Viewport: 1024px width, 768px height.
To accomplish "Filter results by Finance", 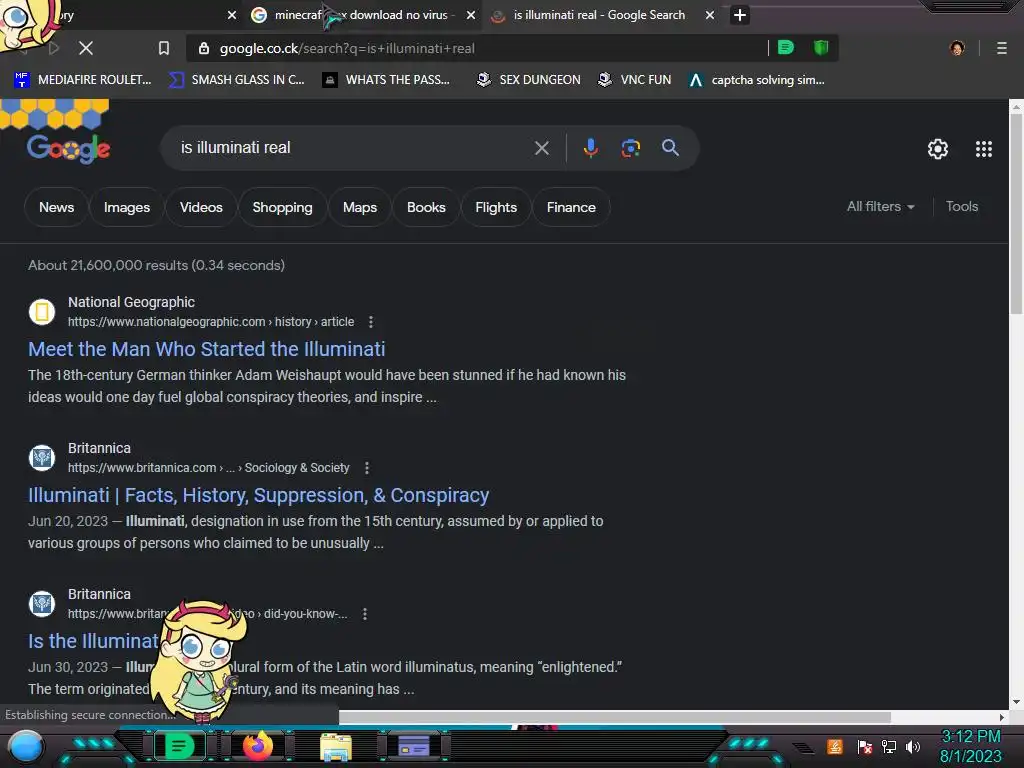I will pos(571,207).
